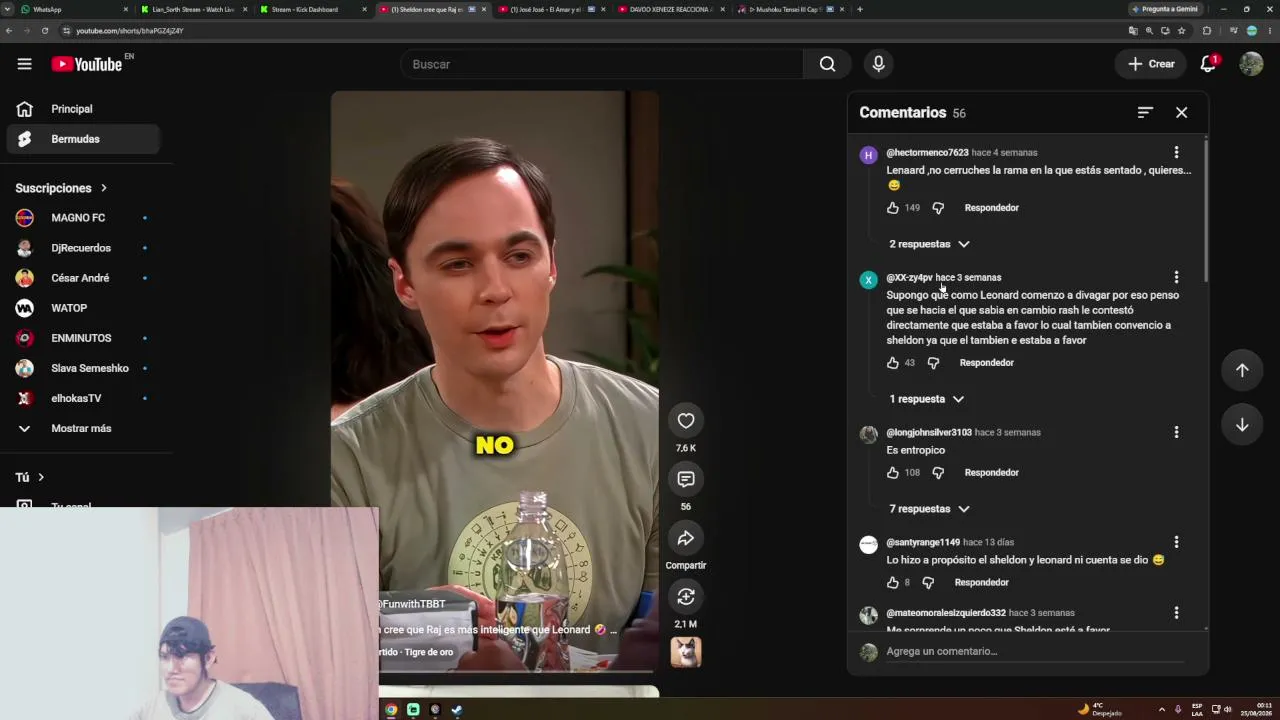Dislike the comment by @XX-zy4pv

pyautogui.click(x=933, y=363)
